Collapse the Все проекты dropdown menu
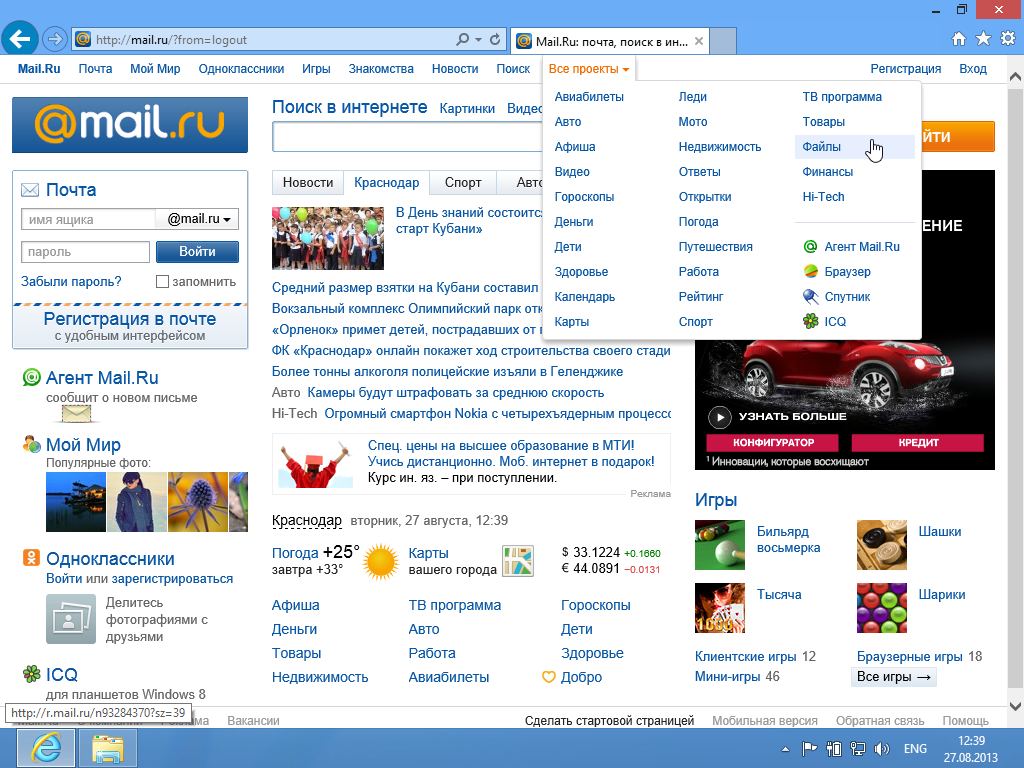Viewport: 1024px width, 768px height. (588, 69)
